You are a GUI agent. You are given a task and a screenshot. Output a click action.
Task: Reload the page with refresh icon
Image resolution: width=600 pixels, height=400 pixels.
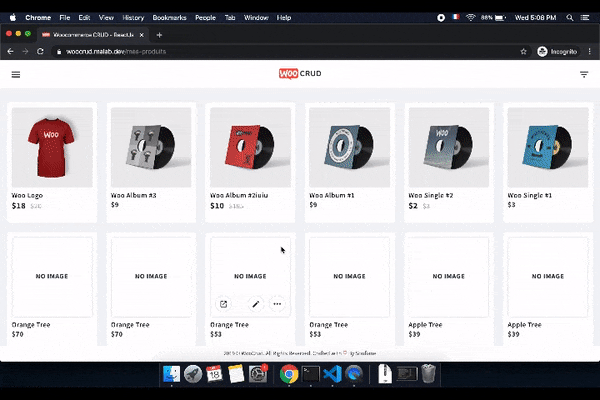coord(40,51)
